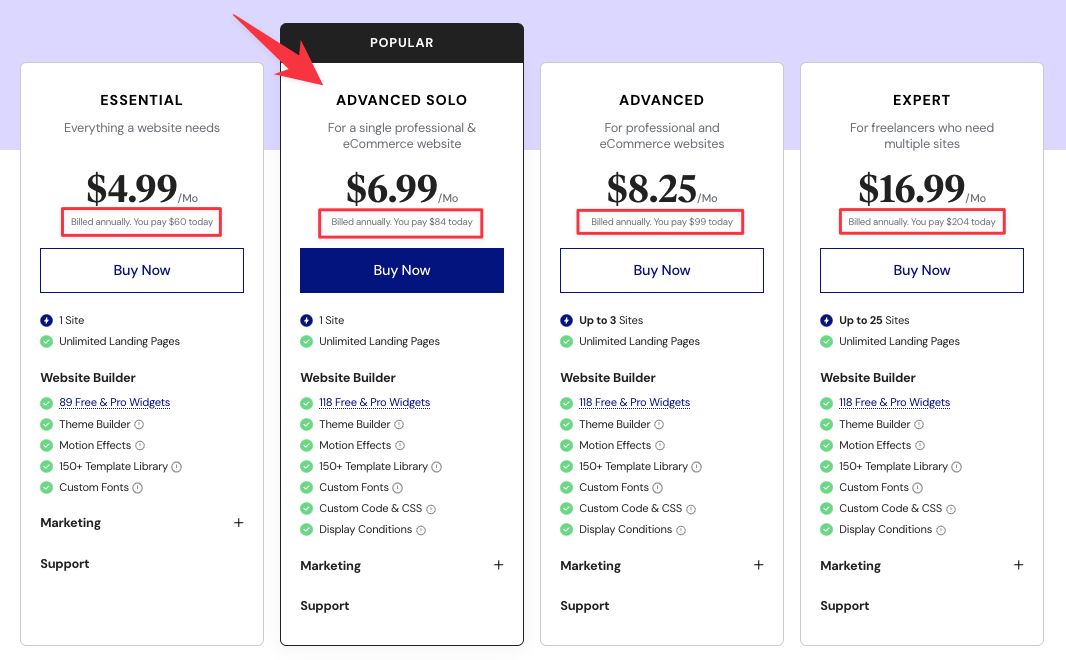1066x660 pixels.
Task: Expand the Marketing section under Expert
Action: point(1019,565)
